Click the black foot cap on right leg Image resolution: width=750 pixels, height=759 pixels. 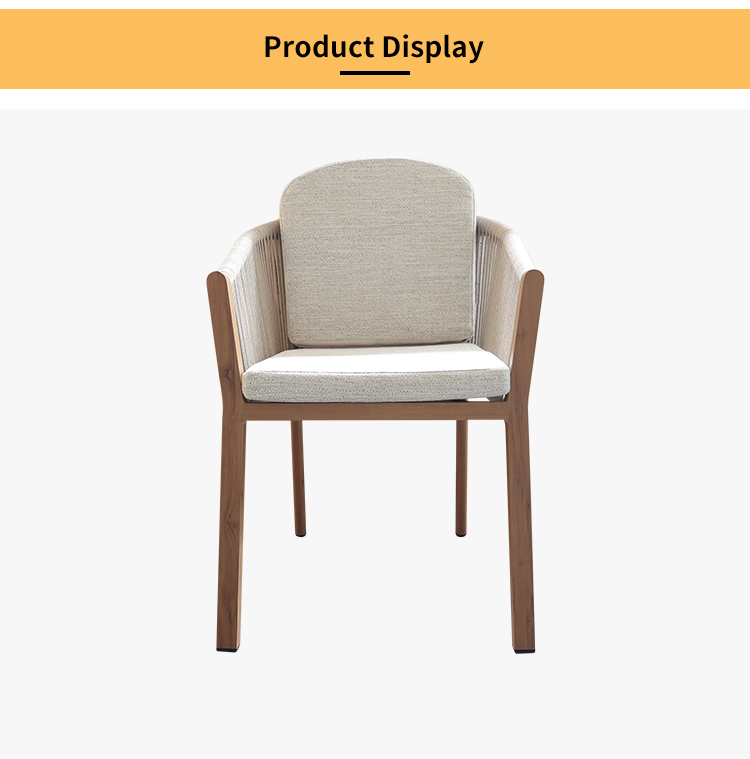524,651
